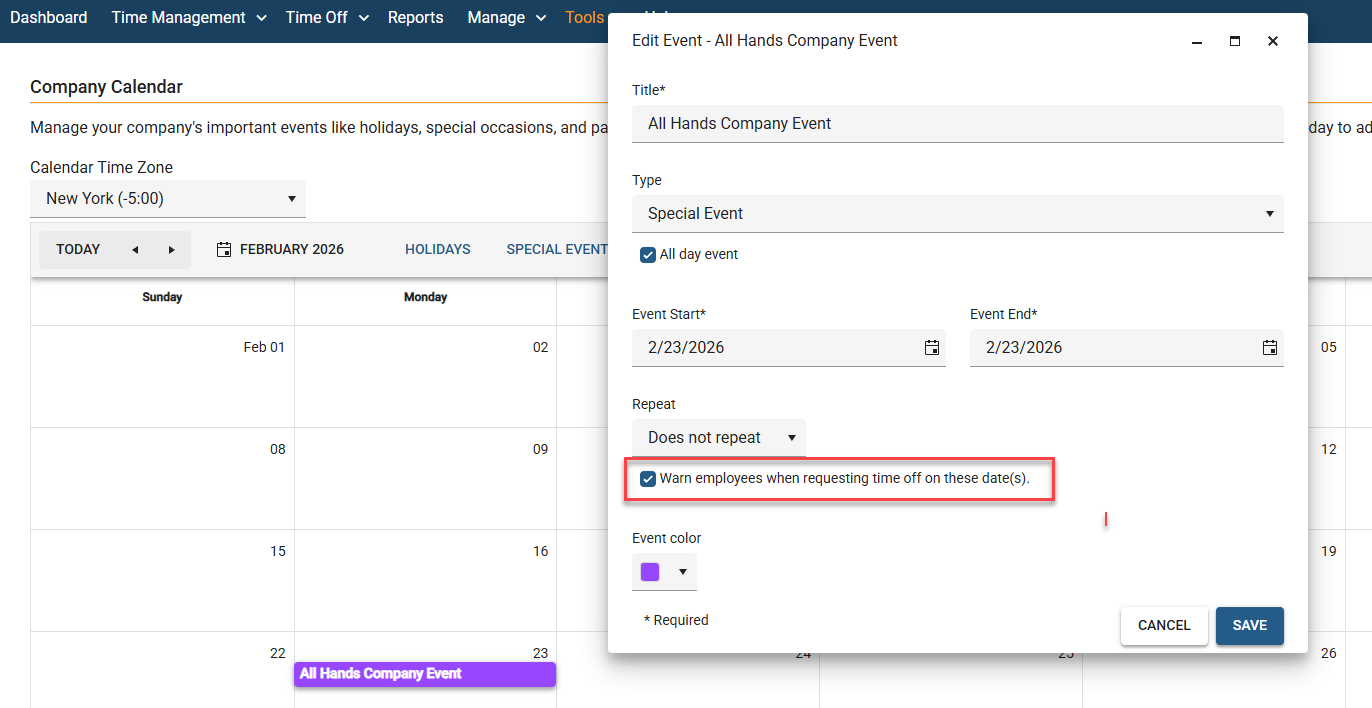1372x708 pixels.
Task: Toggle warn employees time off checkbox
Action: [648, 479]
